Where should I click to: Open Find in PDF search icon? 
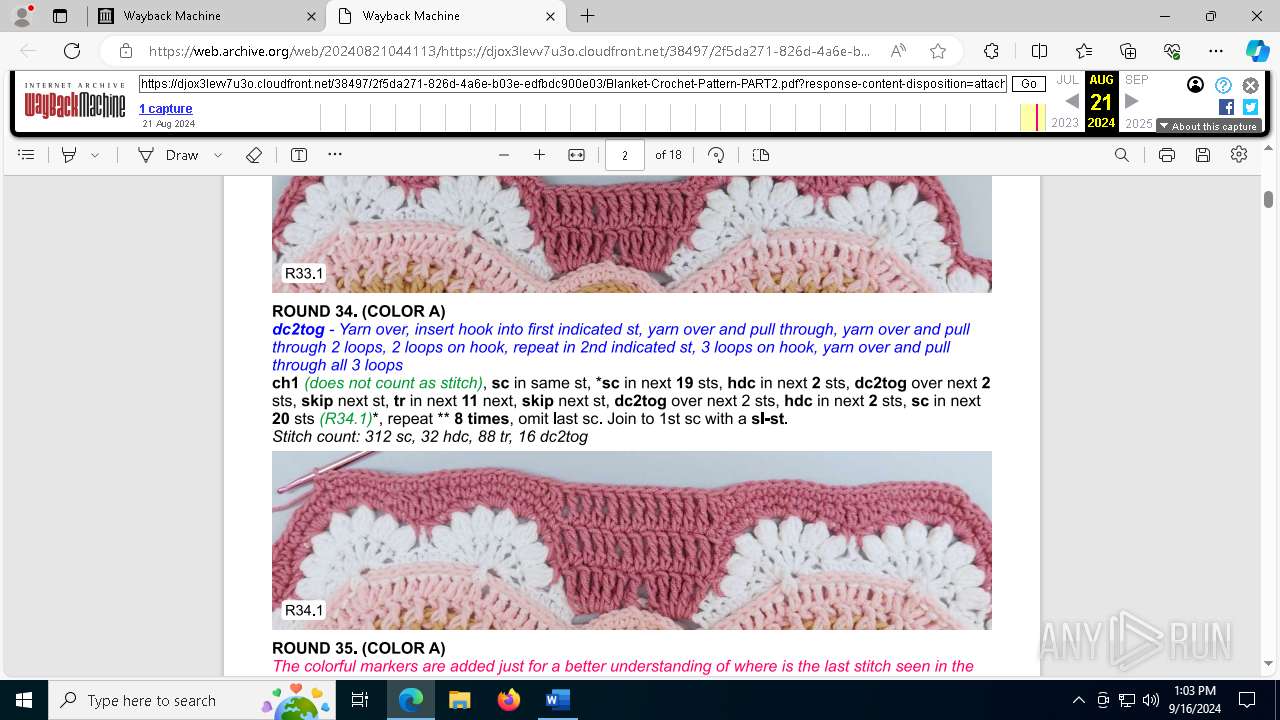[x=1122, y=155]
